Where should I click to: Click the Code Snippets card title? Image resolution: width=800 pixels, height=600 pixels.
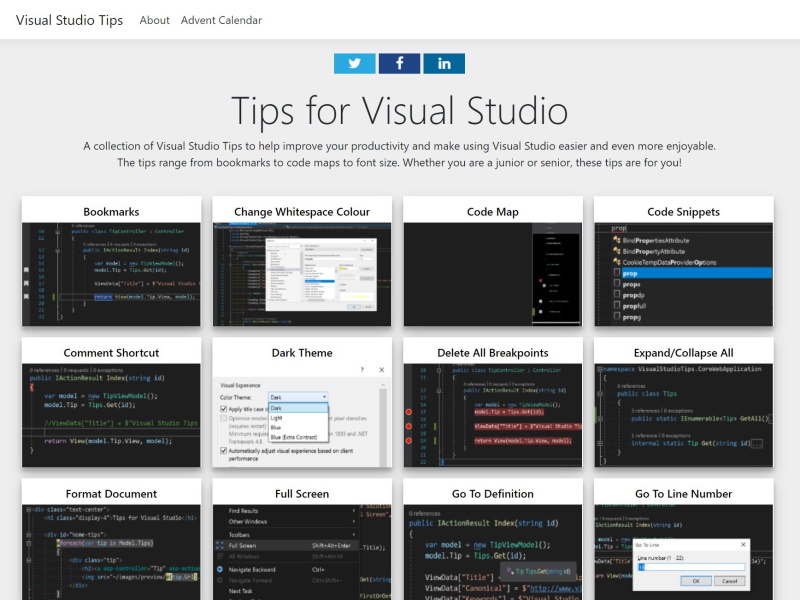pos(684,212)
